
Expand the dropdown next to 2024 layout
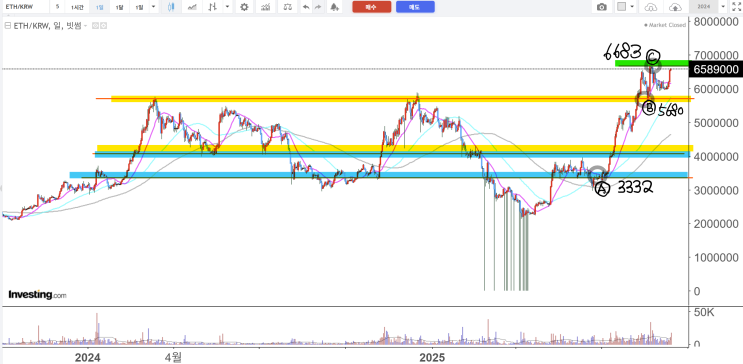click(723, 7)
